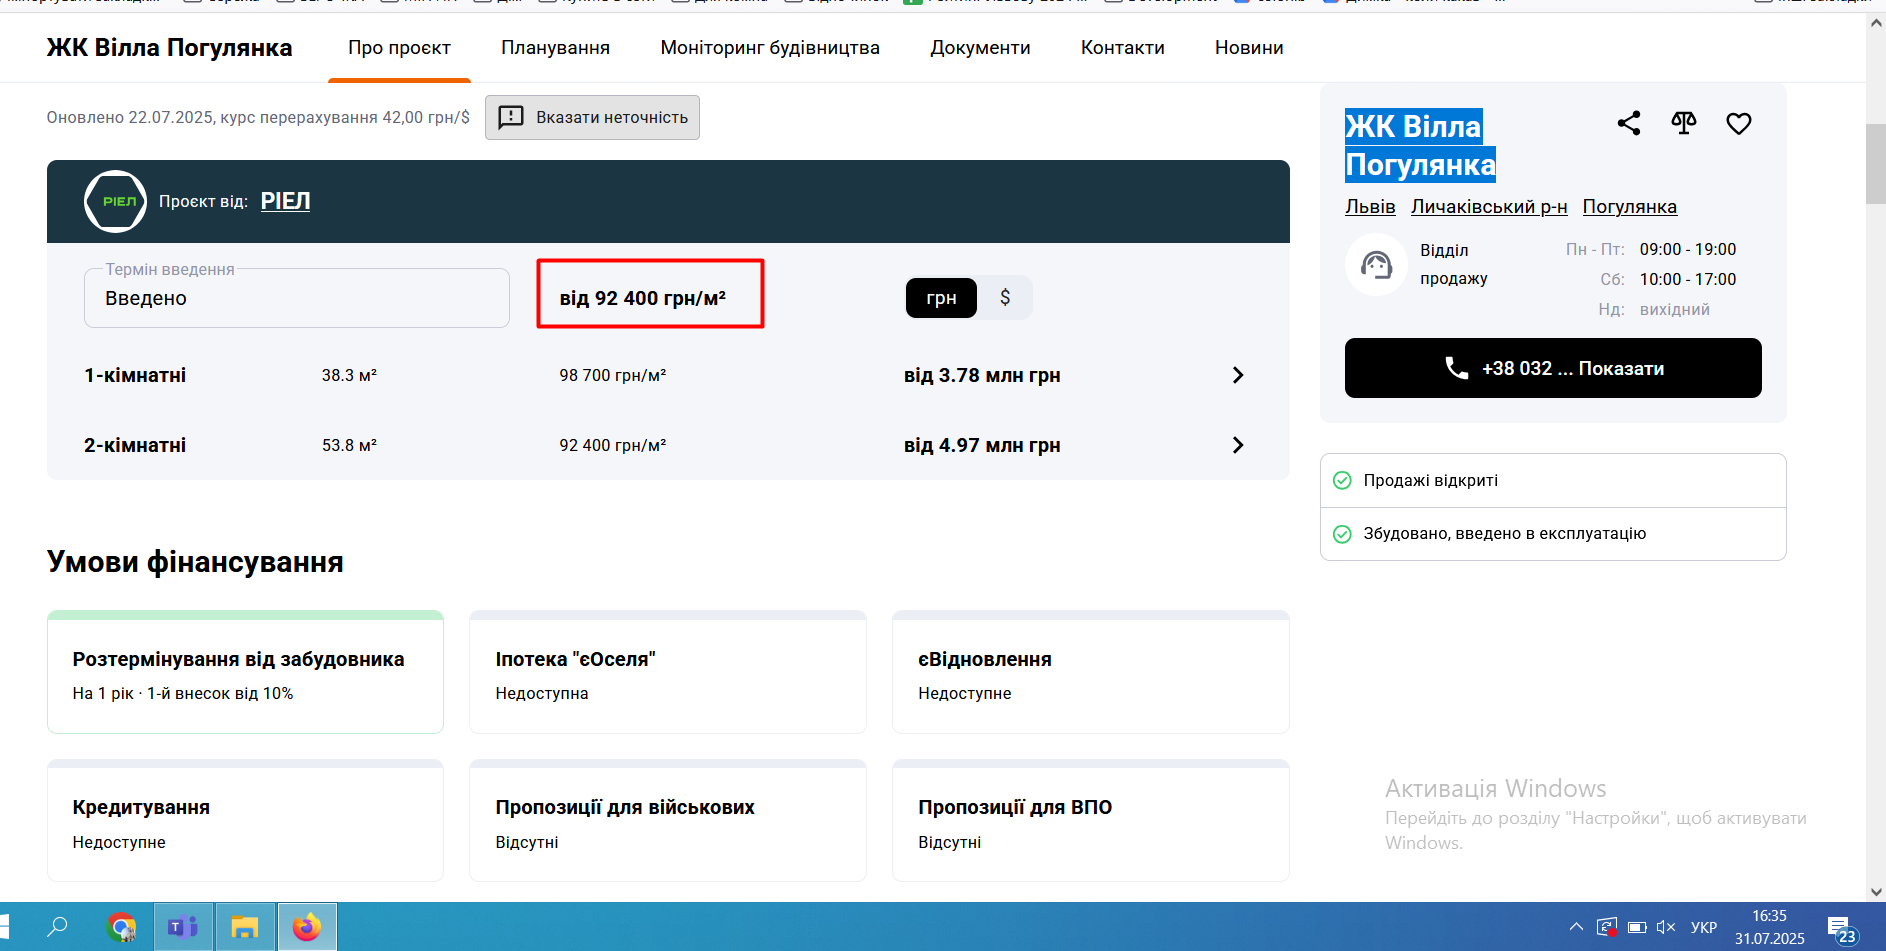
Task: Click the від 3.78 млн грн price
Action: 982,375
